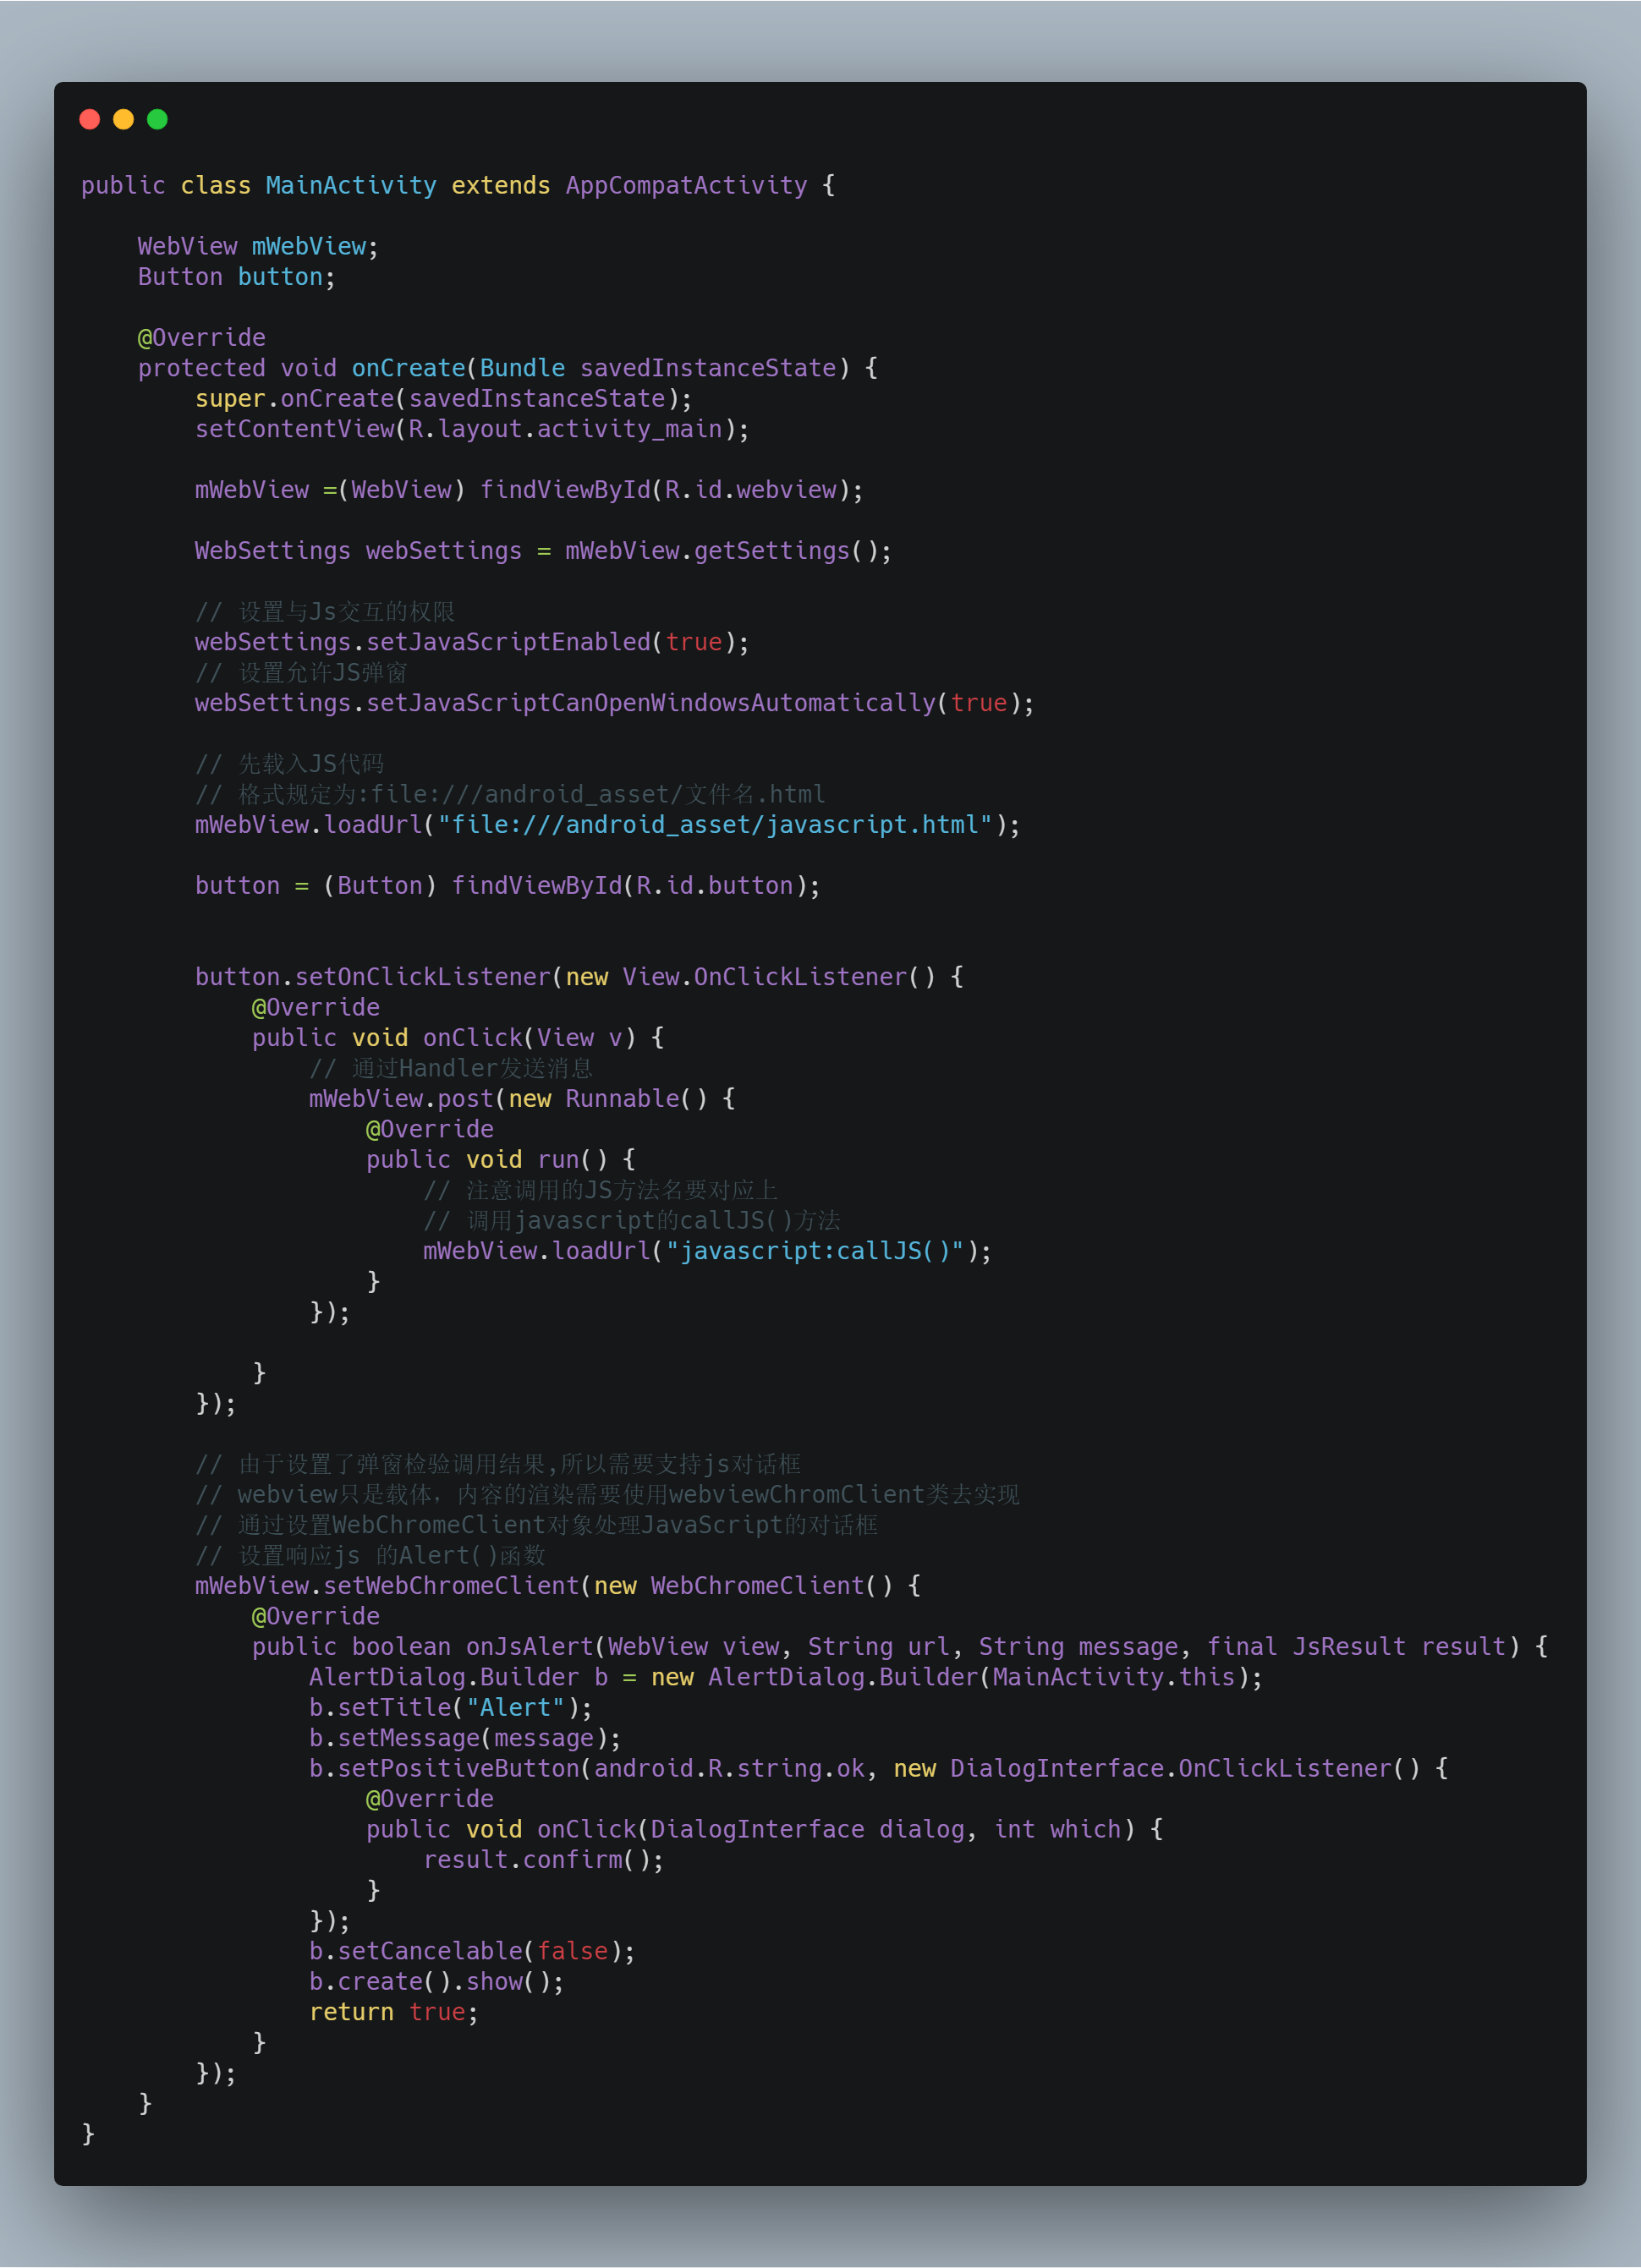Click the onJsAlert method name
1641x2268 pixels.
pyautogui.click(x=529, y=1647)
